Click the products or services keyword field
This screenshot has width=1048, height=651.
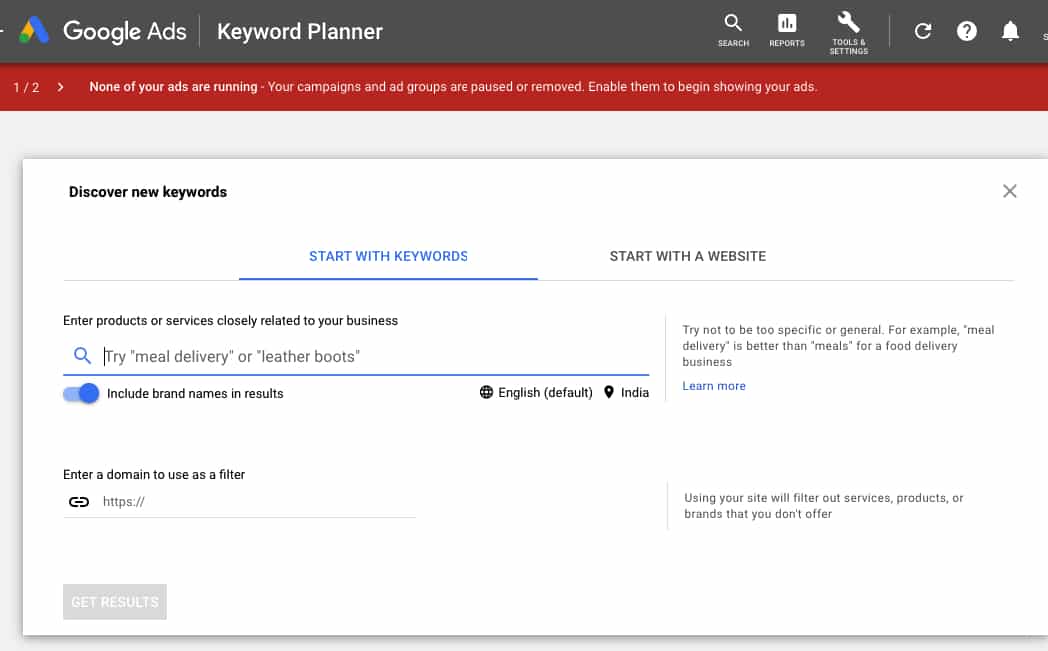pos(356,356)
